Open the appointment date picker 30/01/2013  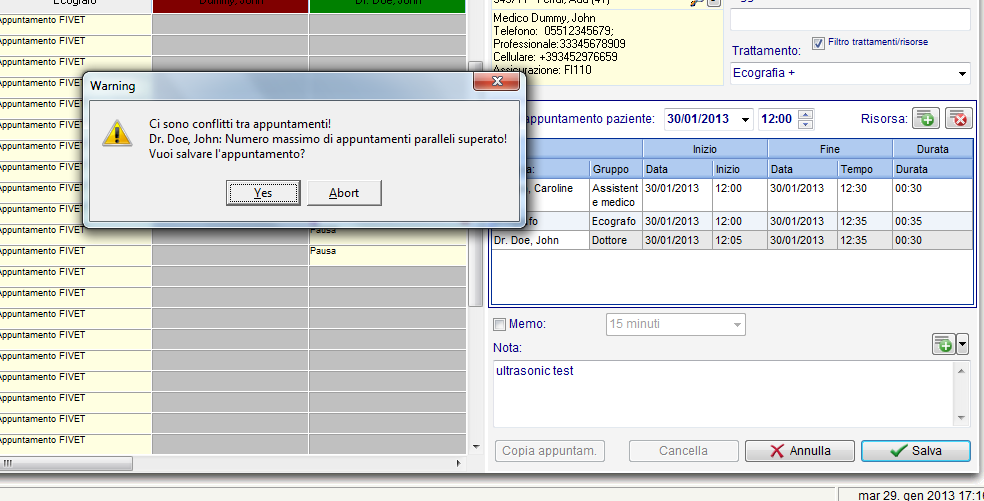pos(745,119)
